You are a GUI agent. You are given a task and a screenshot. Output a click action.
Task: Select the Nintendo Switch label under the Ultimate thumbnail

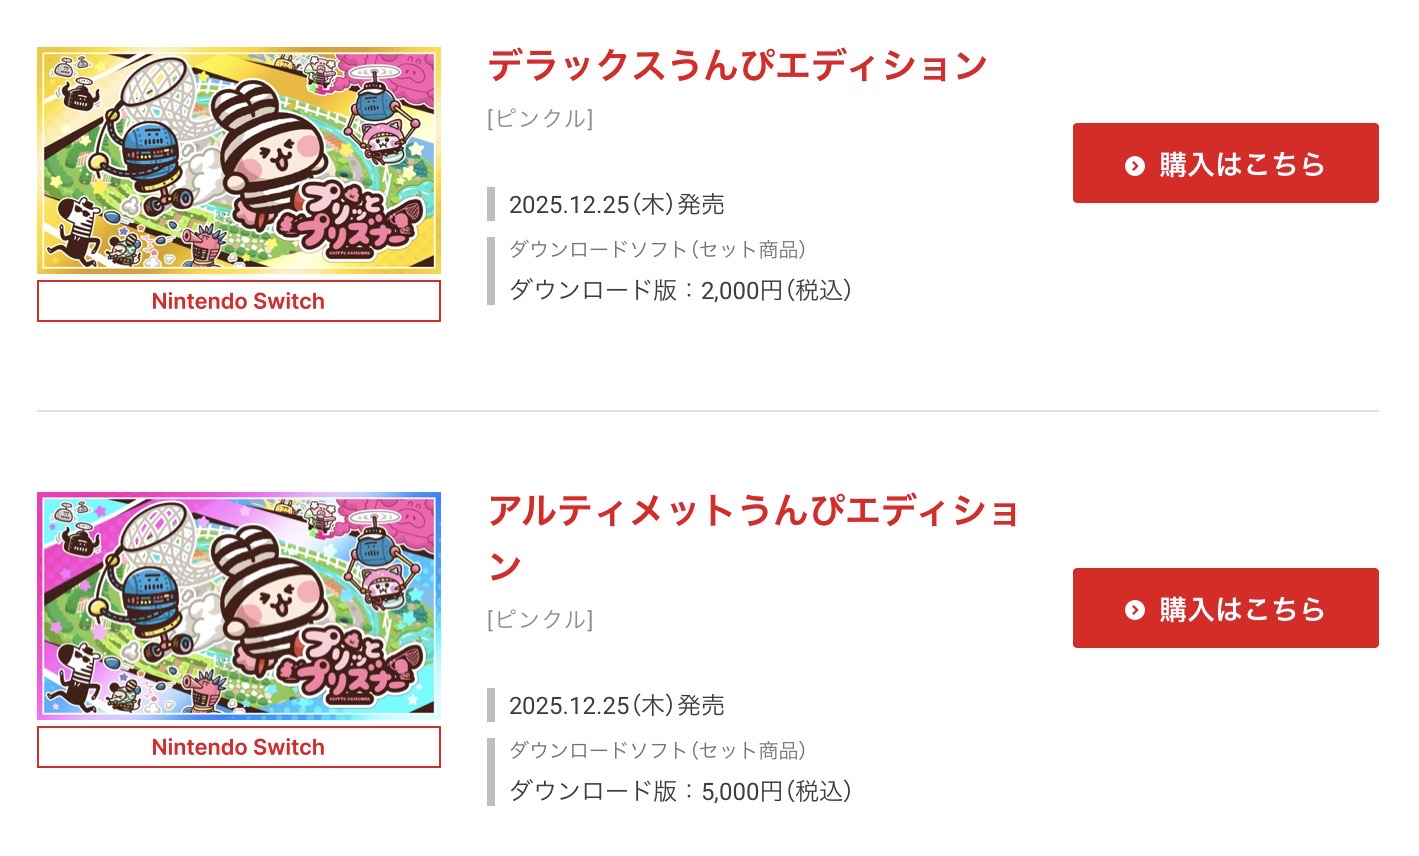[239, 747]
